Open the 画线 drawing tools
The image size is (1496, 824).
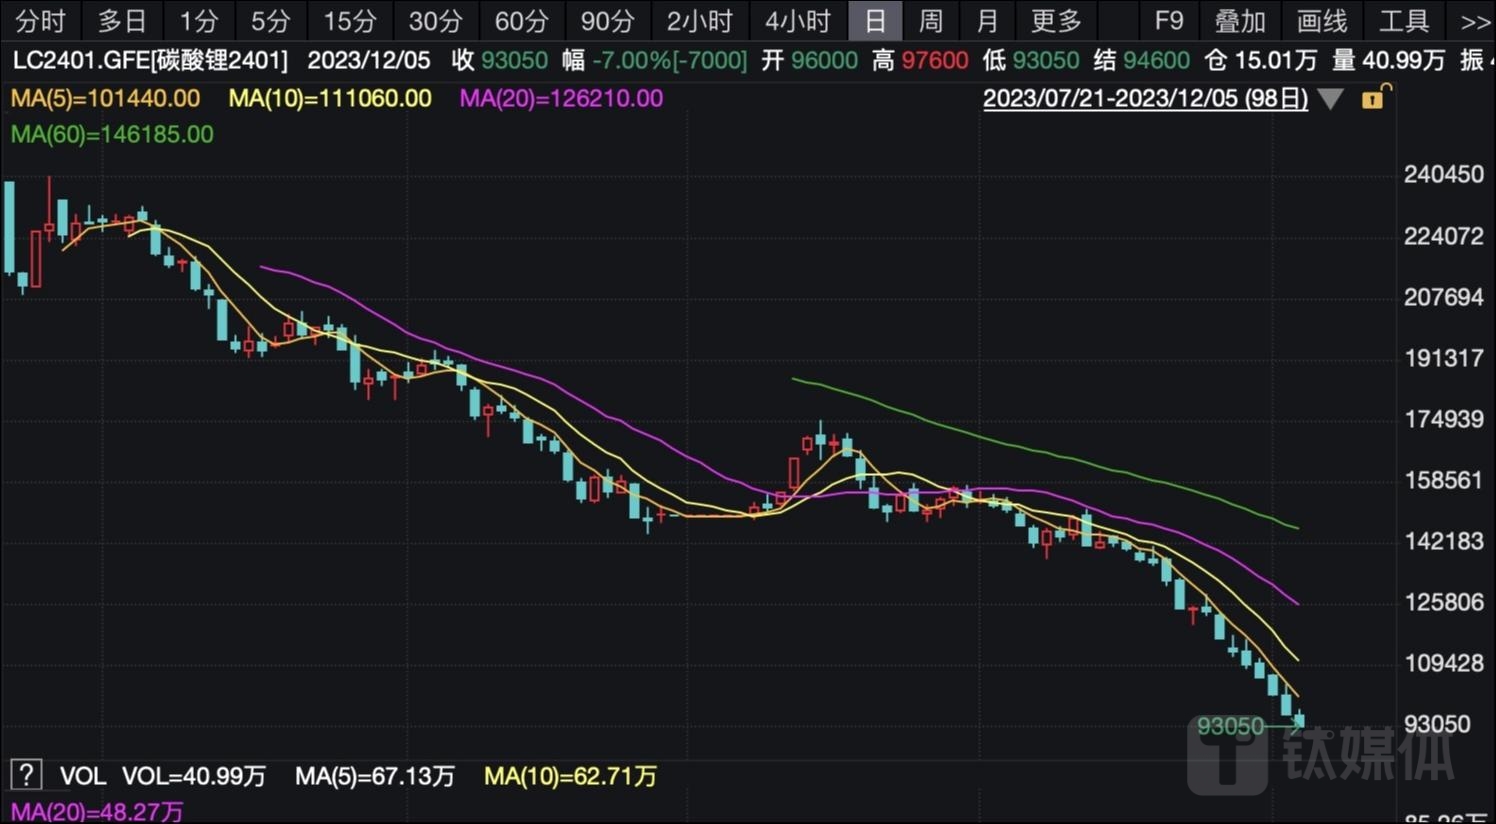coord(1321,21)
